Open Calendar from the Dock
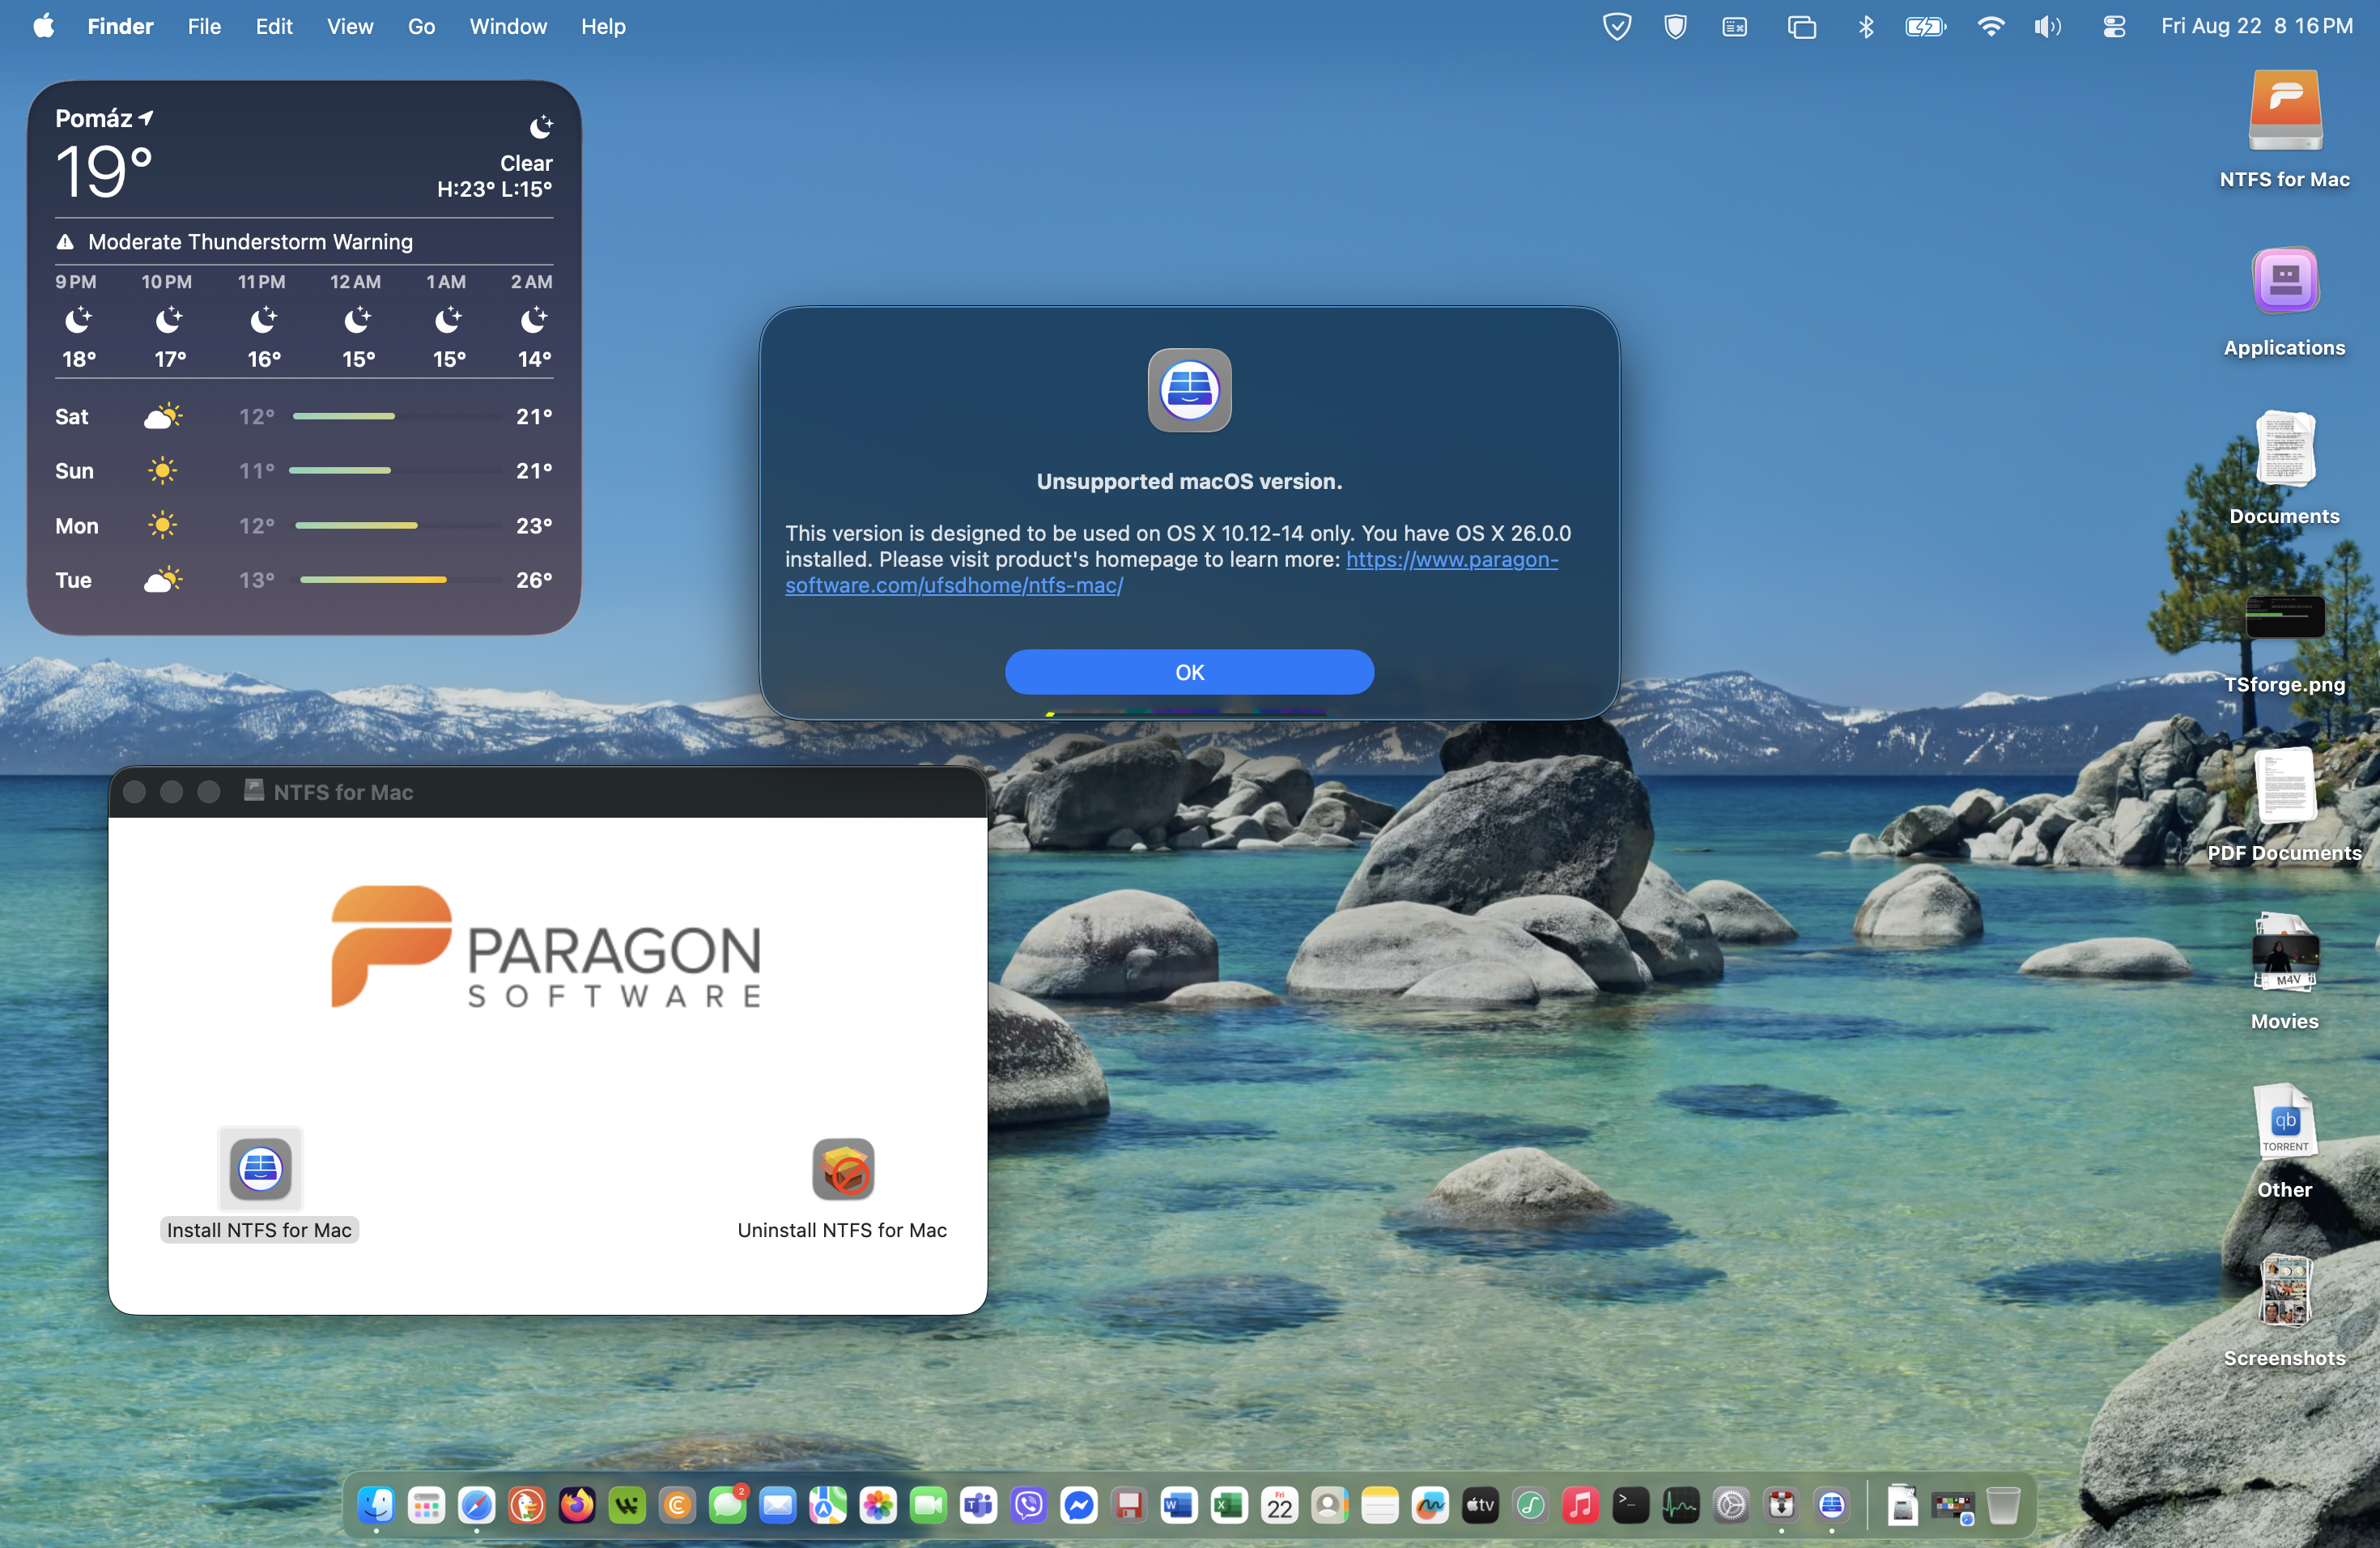Screen dimensions: 2380x1548 coord(1280,1505)
